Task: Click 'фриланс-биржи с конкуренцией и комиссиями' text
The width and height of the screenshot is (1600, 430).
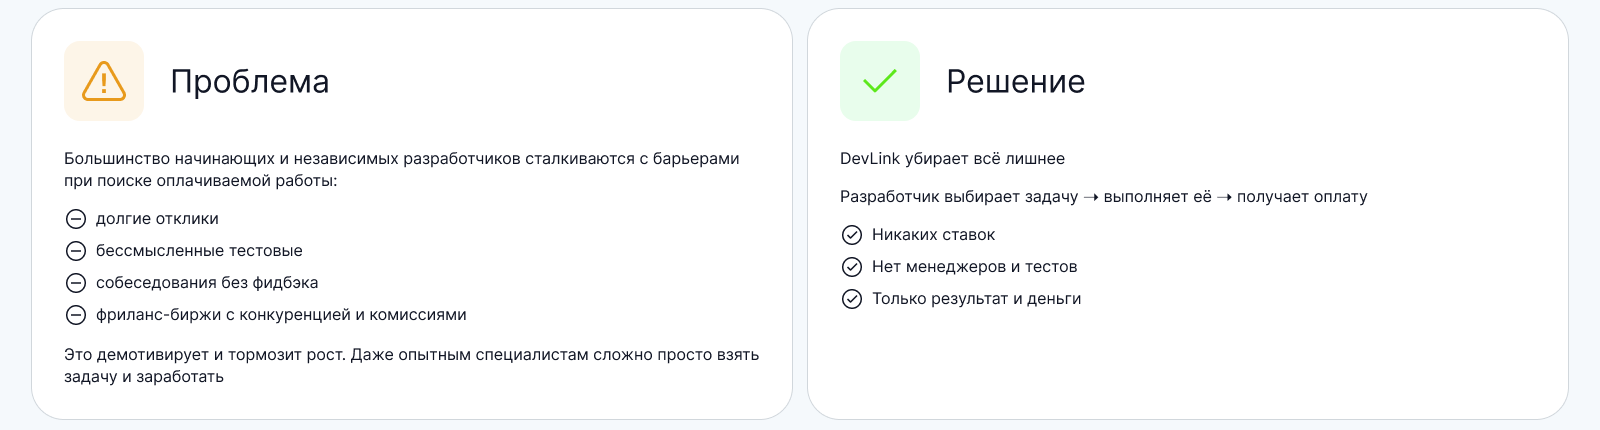Action: coord(281,315)
